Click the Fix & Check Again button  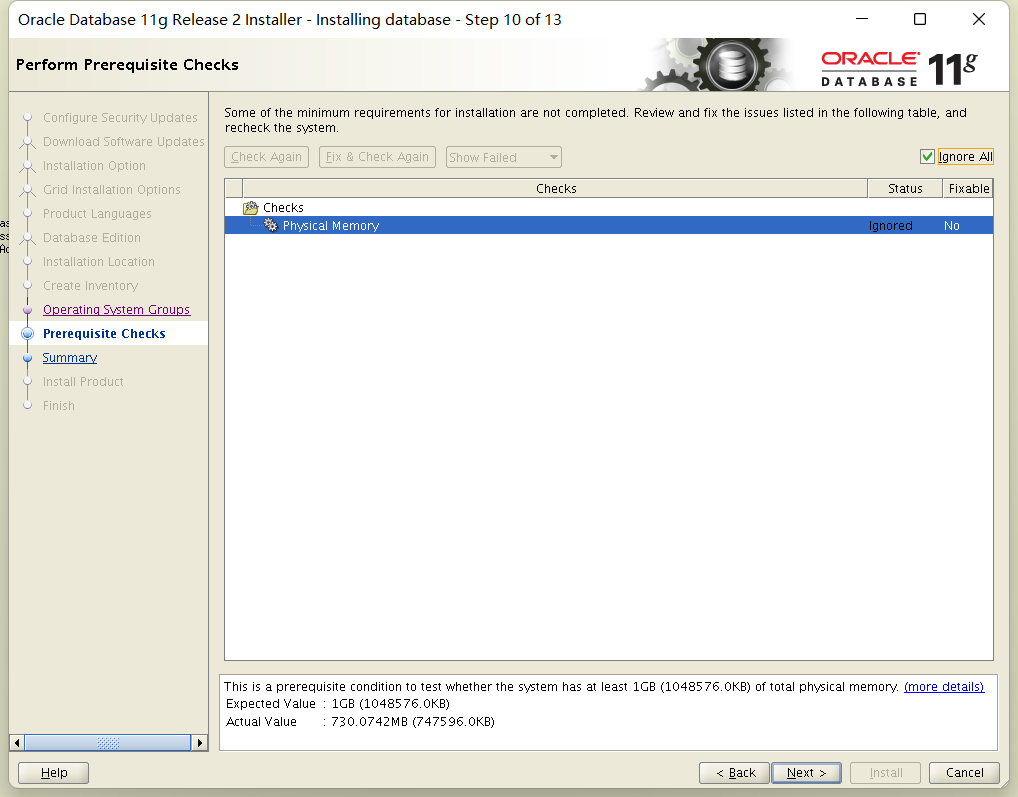[x=377, y=157]
